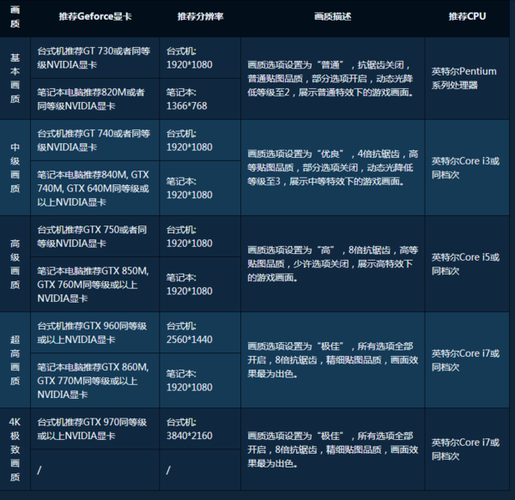This screenshot has width=515, height=500.
Task: Click desktop 1920*1080 cell in 高级画质 row
Action: (x=200, y=236)
